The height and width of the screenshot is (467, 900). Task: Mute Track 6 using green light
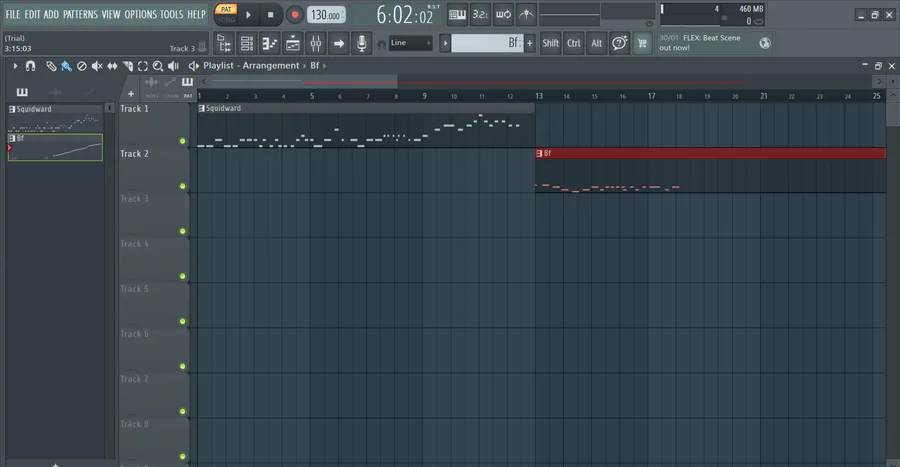point(183,367)
